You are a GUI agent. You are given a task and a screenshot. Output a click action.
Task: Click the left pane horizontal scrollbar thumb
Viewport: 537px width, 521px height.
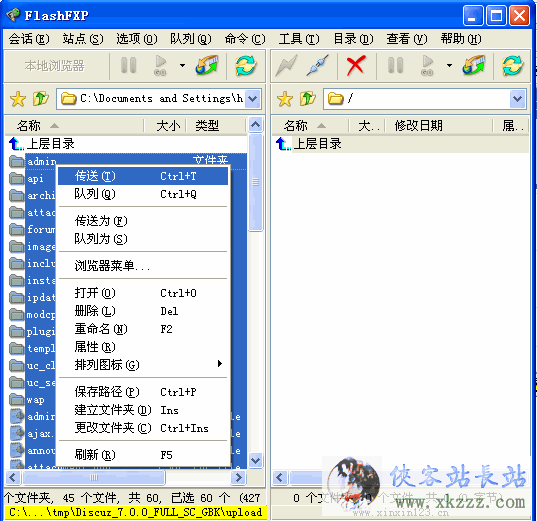click(93, 477)
